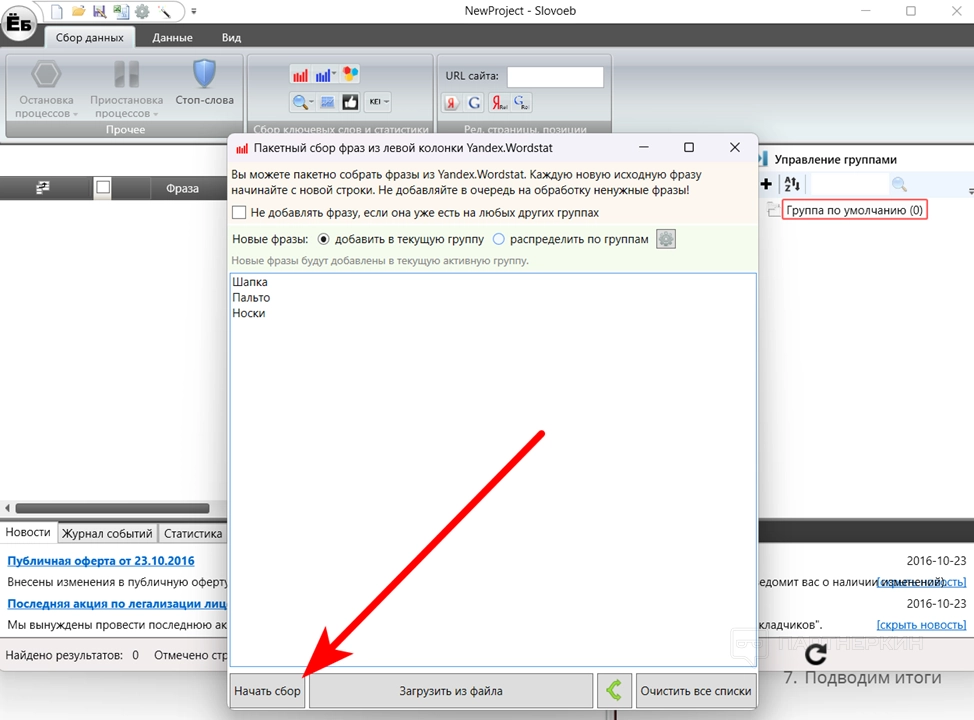Click the word Носки in phrase list

[x=248, y=313]
